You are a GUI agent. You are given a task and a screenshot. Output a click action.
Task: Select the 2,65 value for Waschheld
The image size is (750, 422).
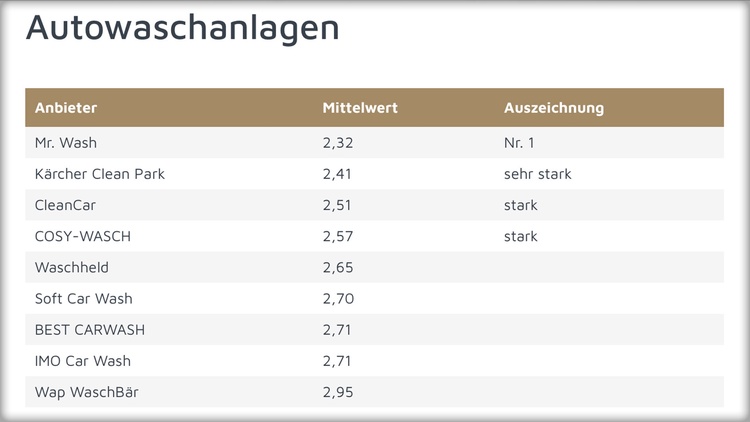338,268
